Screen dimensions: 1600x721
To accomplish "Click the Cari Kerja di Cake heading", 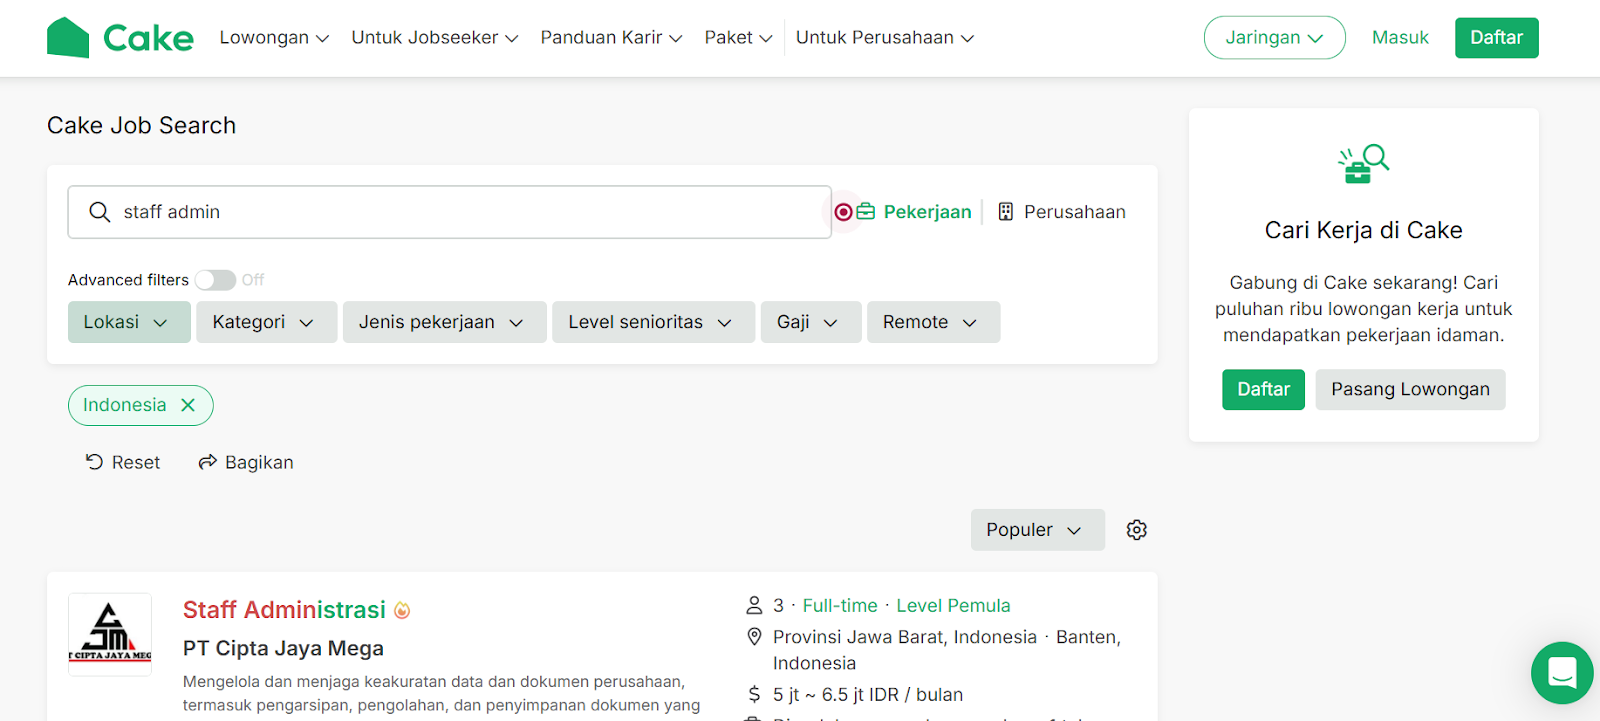I will click(1364, 231).
